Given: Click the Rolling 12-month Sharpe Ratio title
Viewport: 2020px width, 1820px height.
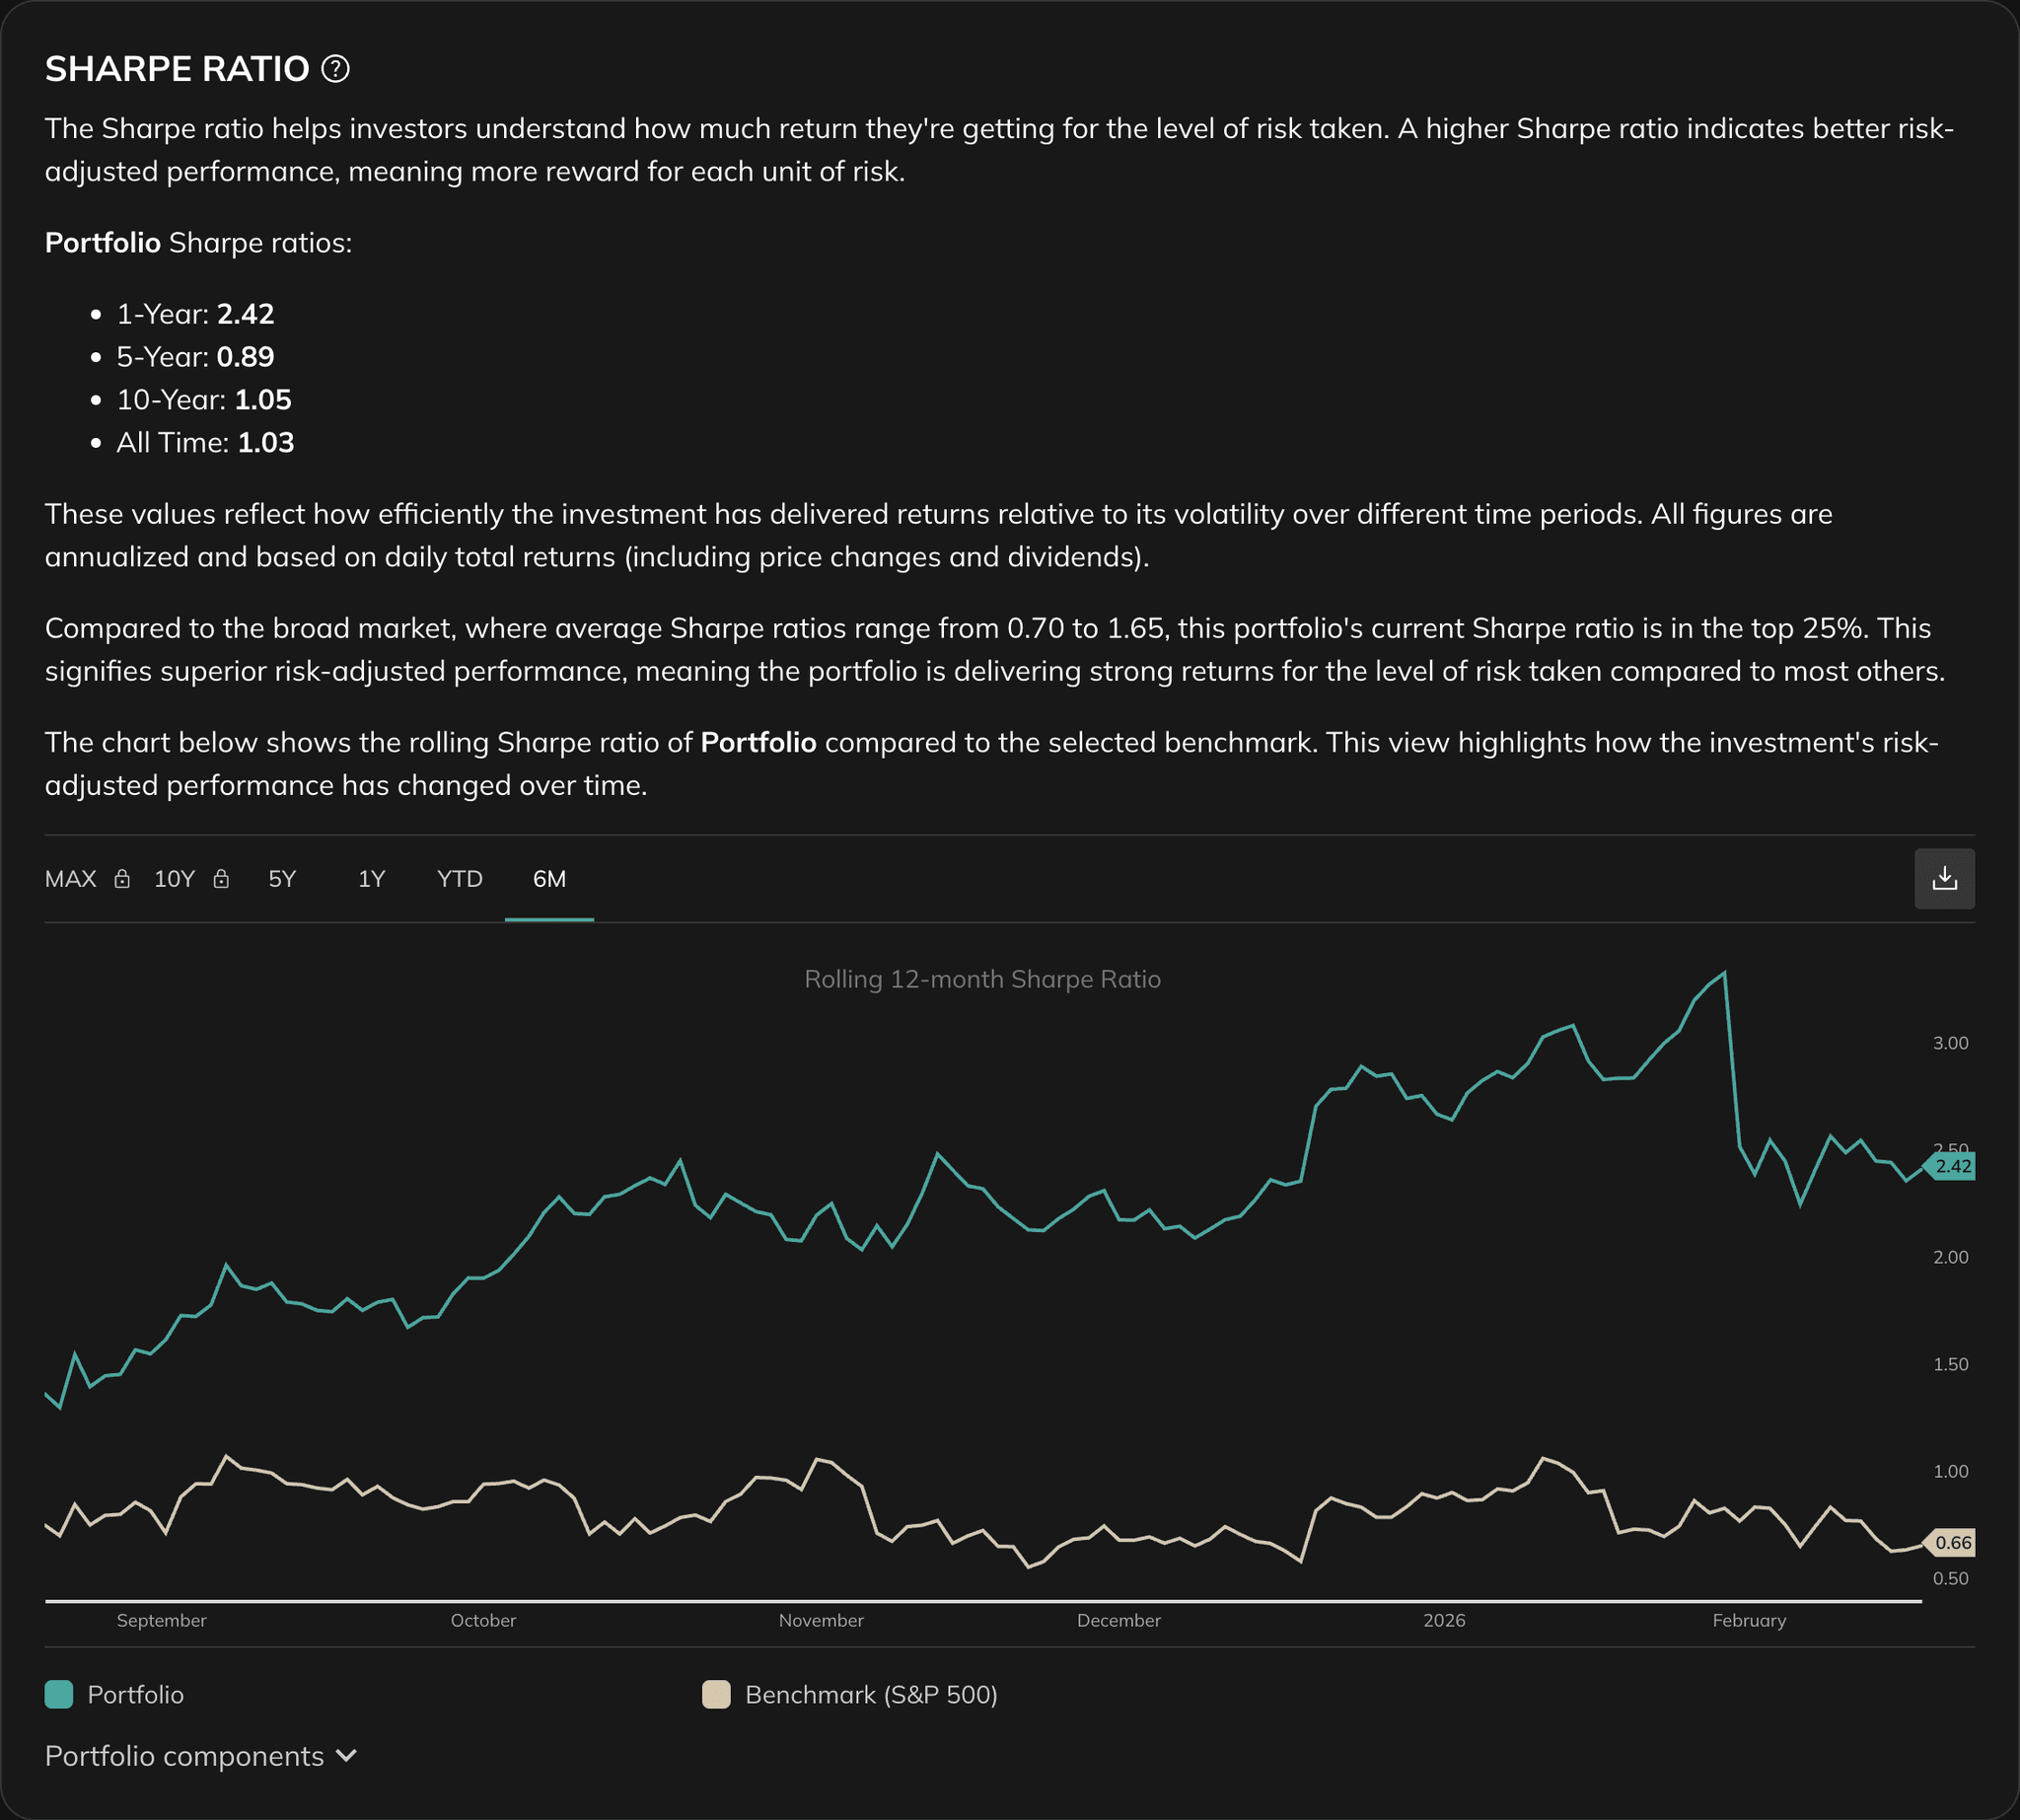Looking at the screenshot, I should coord(982,980).
